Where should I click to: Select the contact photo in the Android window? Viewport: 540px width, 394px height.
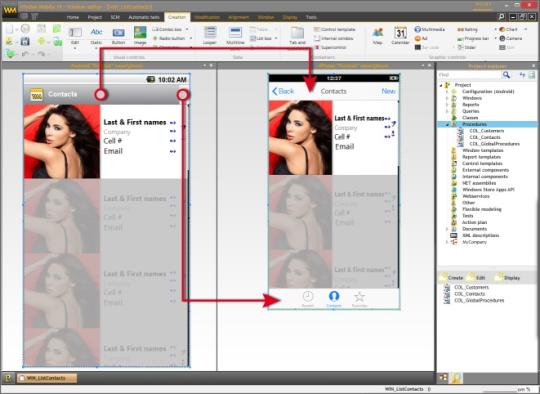[62, 141]
